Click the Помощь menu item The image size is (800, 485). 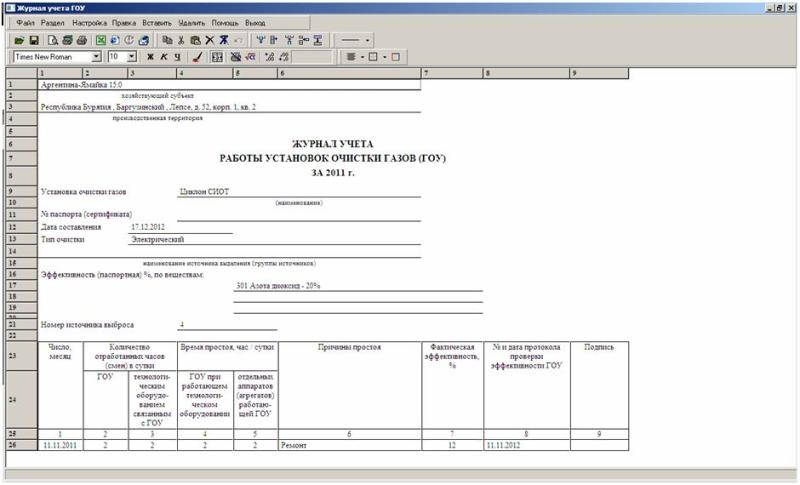pos(225,22)
